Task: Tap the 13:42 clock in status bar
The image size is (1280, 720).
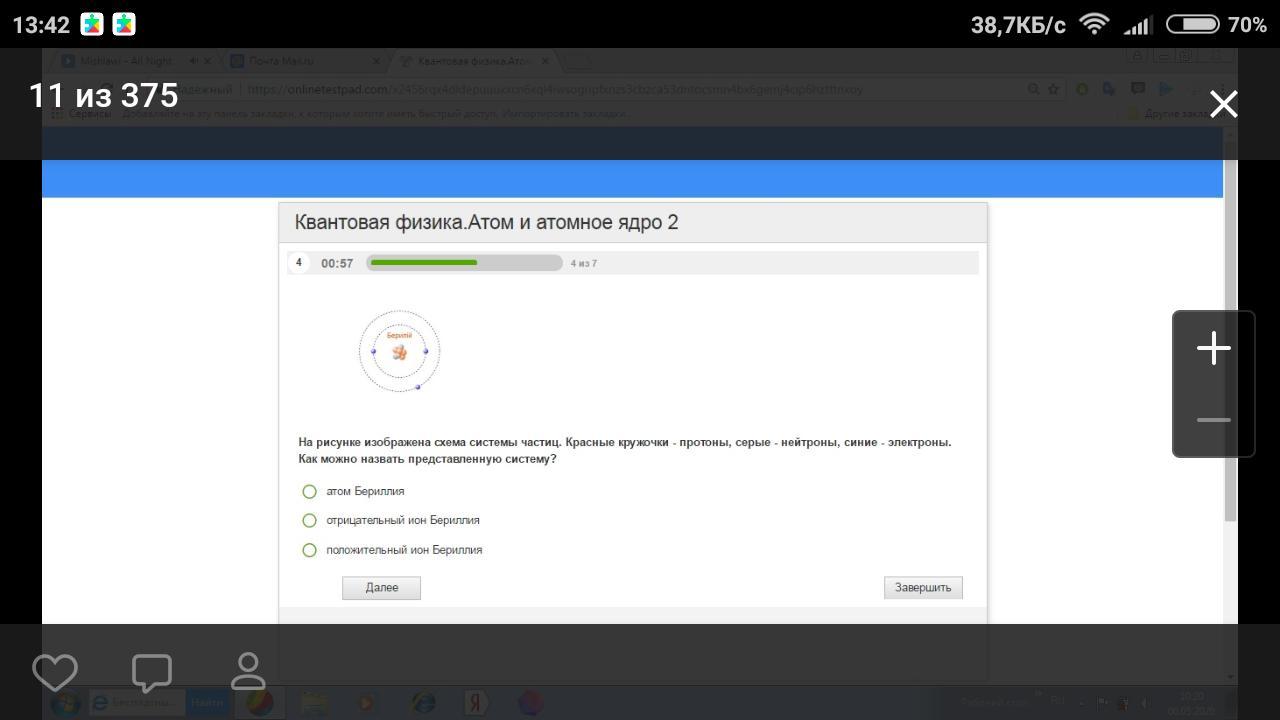Action: (x=41, y=24)
